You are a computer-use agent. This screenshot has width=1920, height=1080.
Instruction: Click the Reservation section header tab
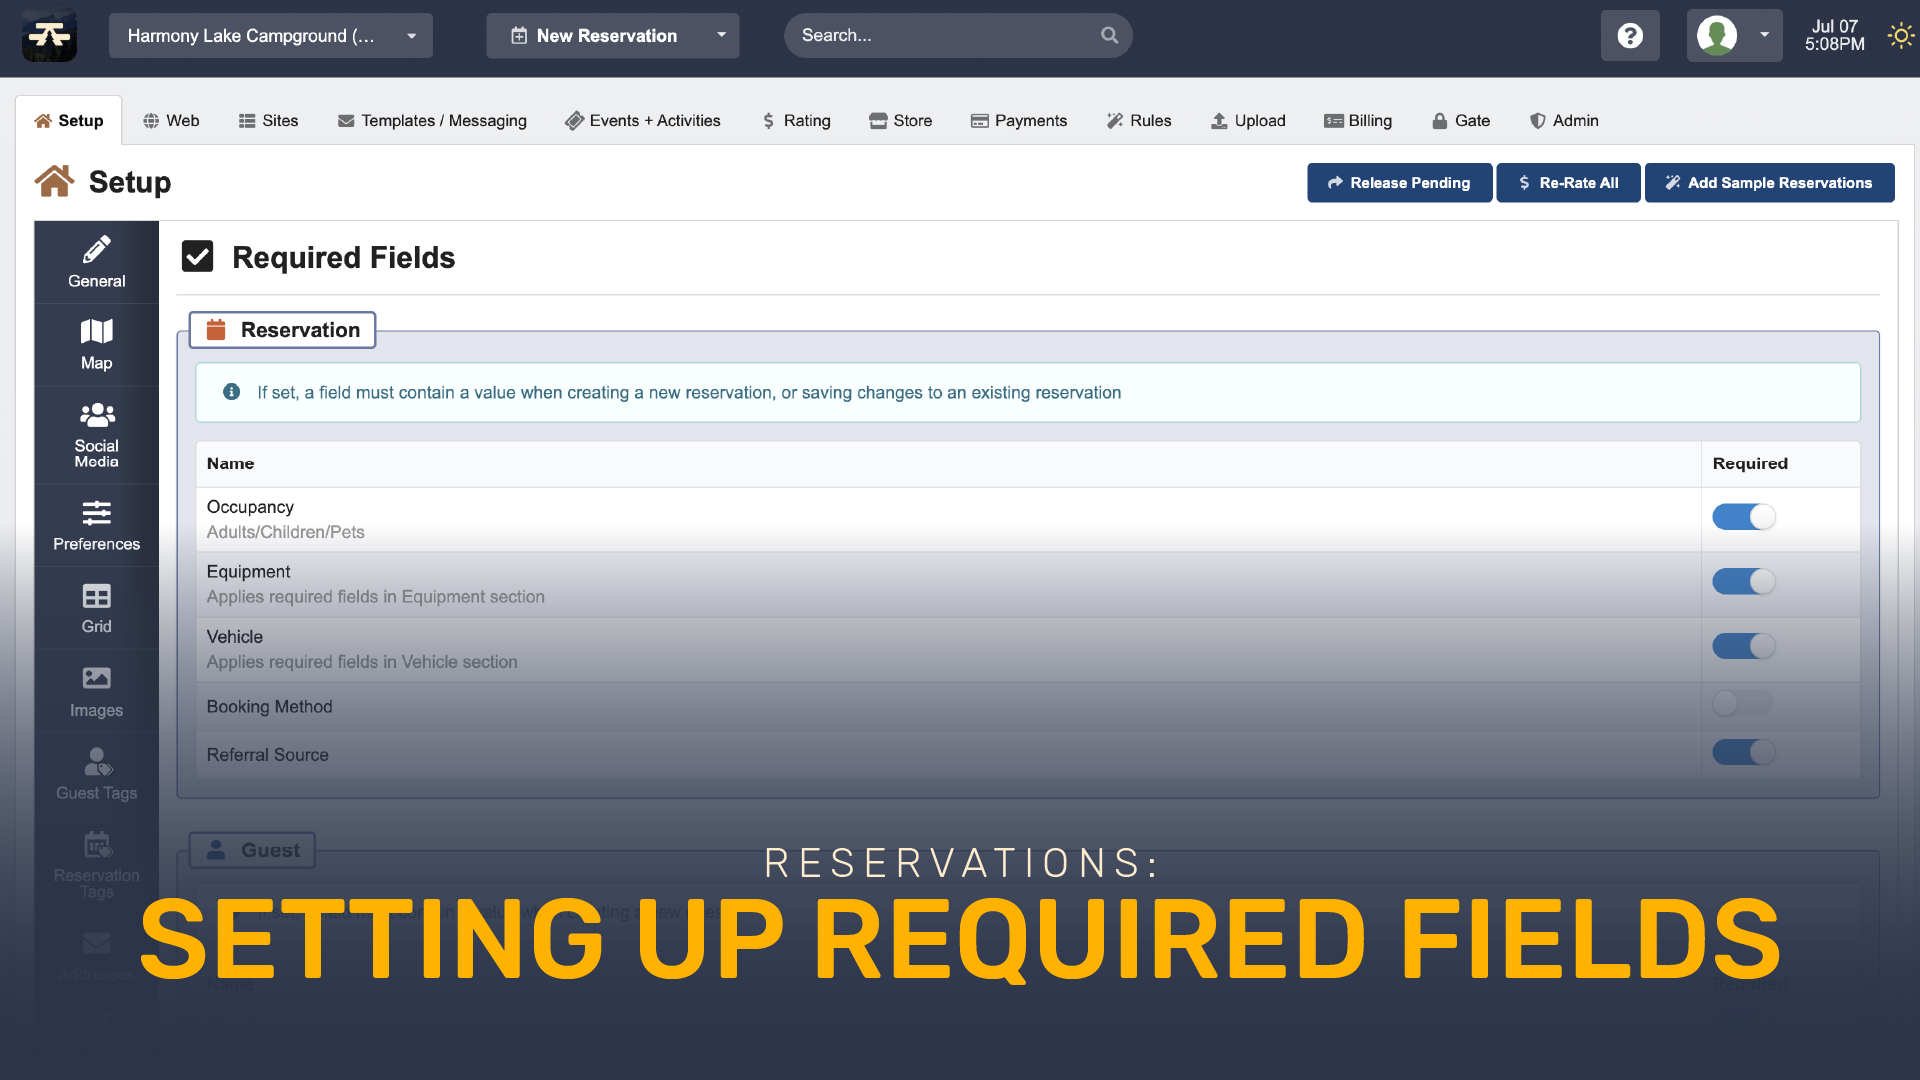pos(282,330)
